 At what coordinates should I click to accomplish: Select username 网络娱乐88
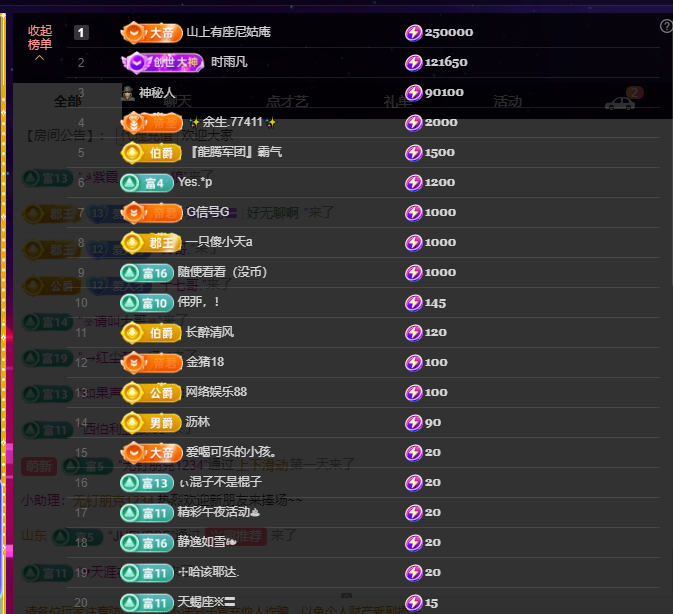coord(216,392)
